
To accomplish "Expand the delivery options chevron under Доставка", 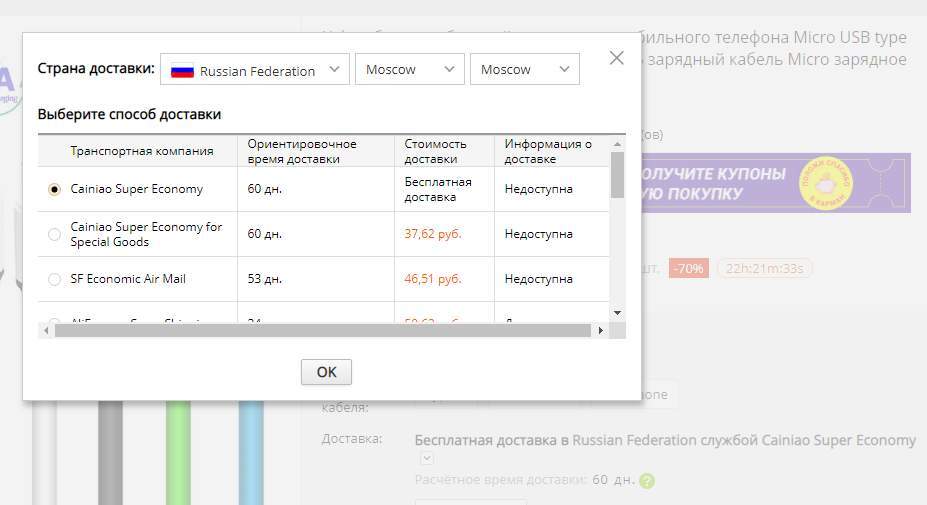I will point(427,458).
